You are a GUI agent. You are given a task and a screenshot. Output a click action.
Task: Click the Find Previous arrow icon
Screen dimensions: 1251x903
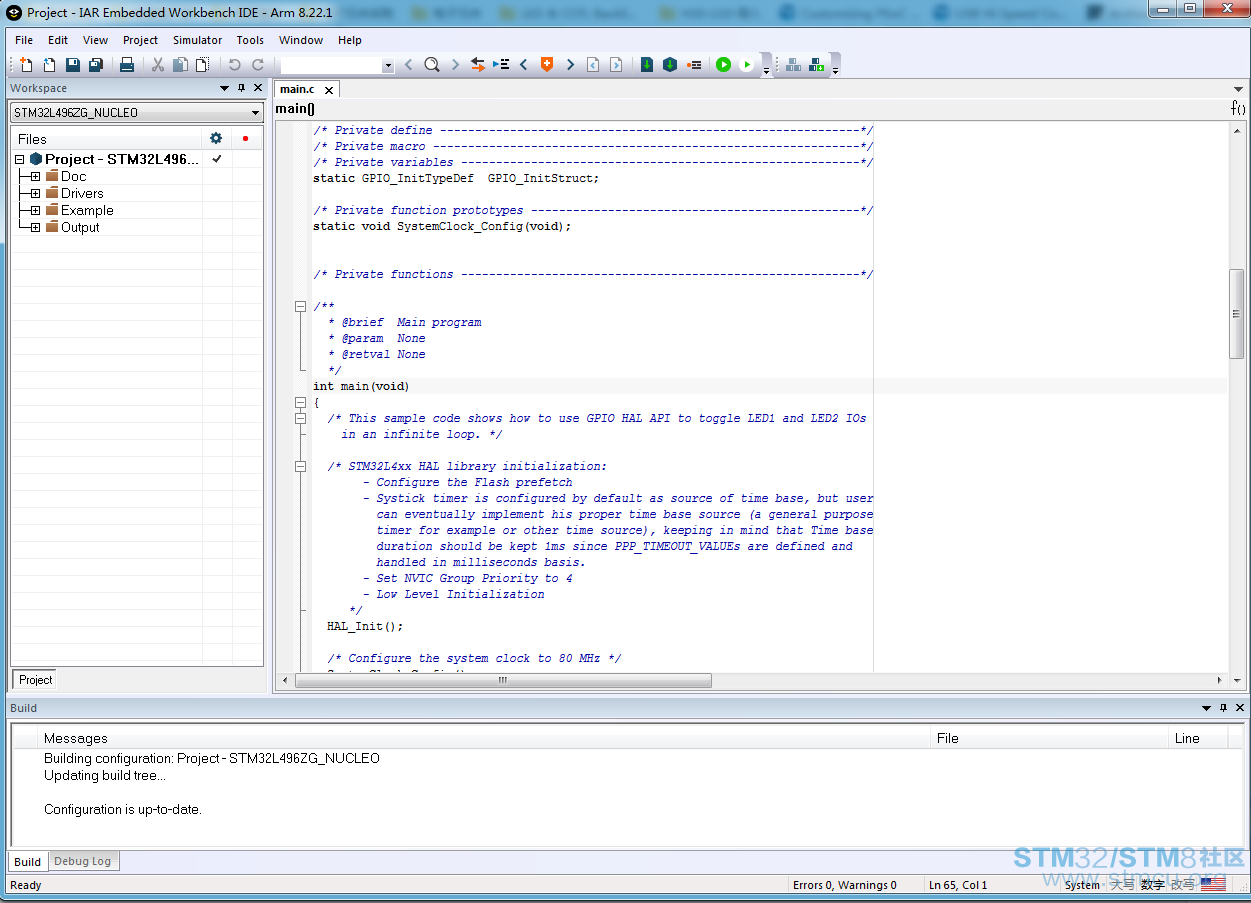pyautogui.click(x=408, y=65)
